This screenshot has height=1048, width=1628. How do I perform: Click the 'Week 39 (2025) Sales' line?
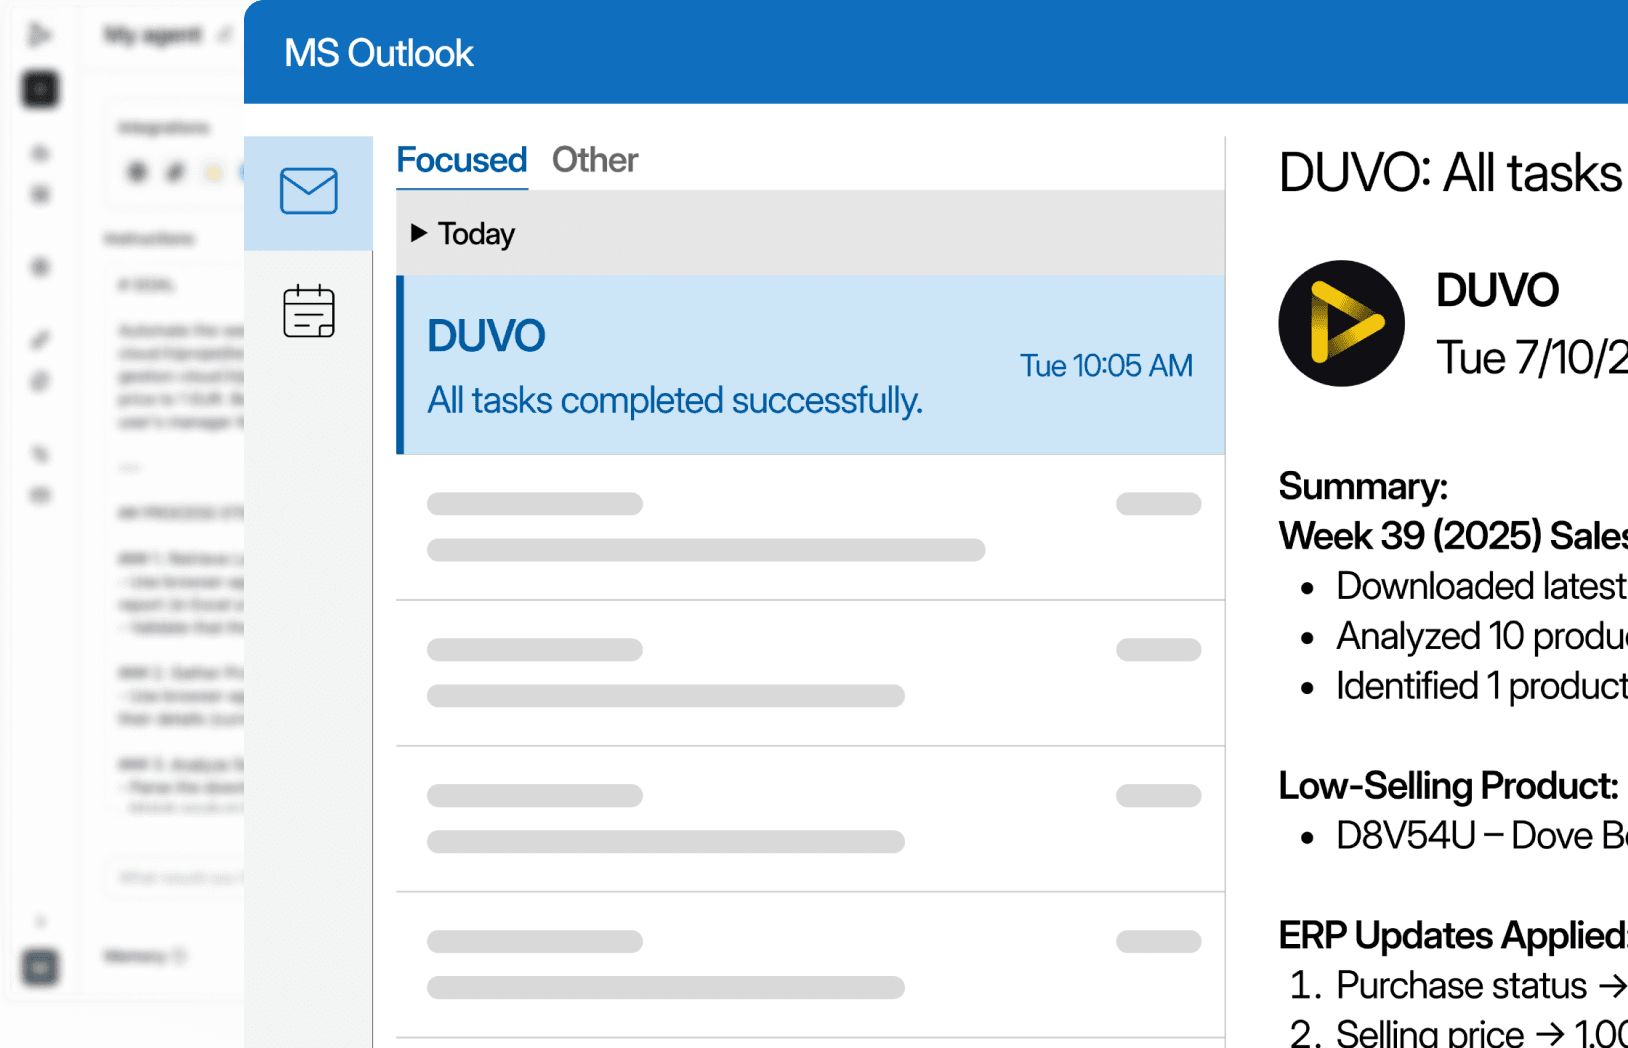1453,536
